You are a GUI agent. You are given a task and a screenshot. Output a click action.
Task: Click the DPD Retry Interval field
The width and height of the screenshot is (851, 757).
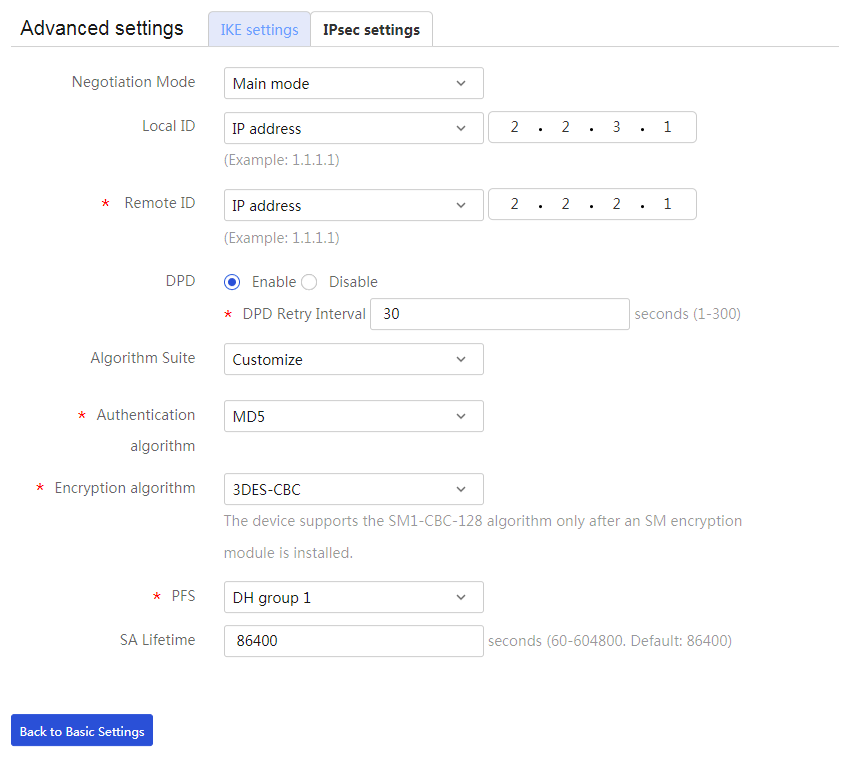pyautogui.click(x=500, y=314)
